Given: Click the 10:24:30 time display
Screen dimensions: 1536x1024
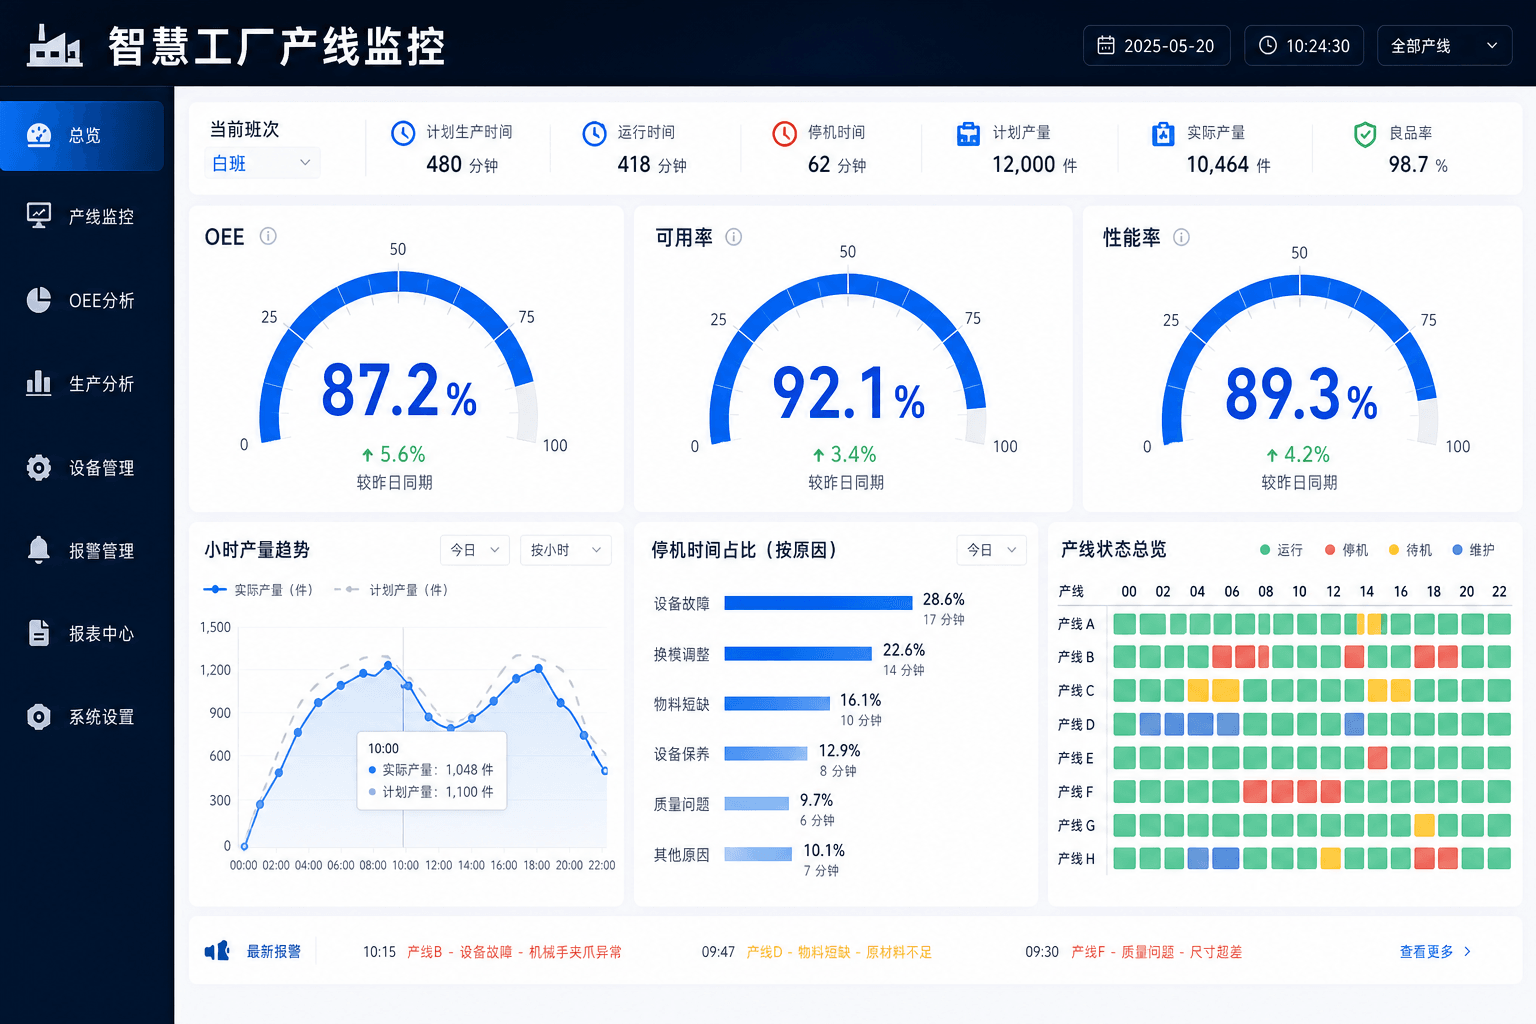Looking at the screenshot, I should point(1304,45).
